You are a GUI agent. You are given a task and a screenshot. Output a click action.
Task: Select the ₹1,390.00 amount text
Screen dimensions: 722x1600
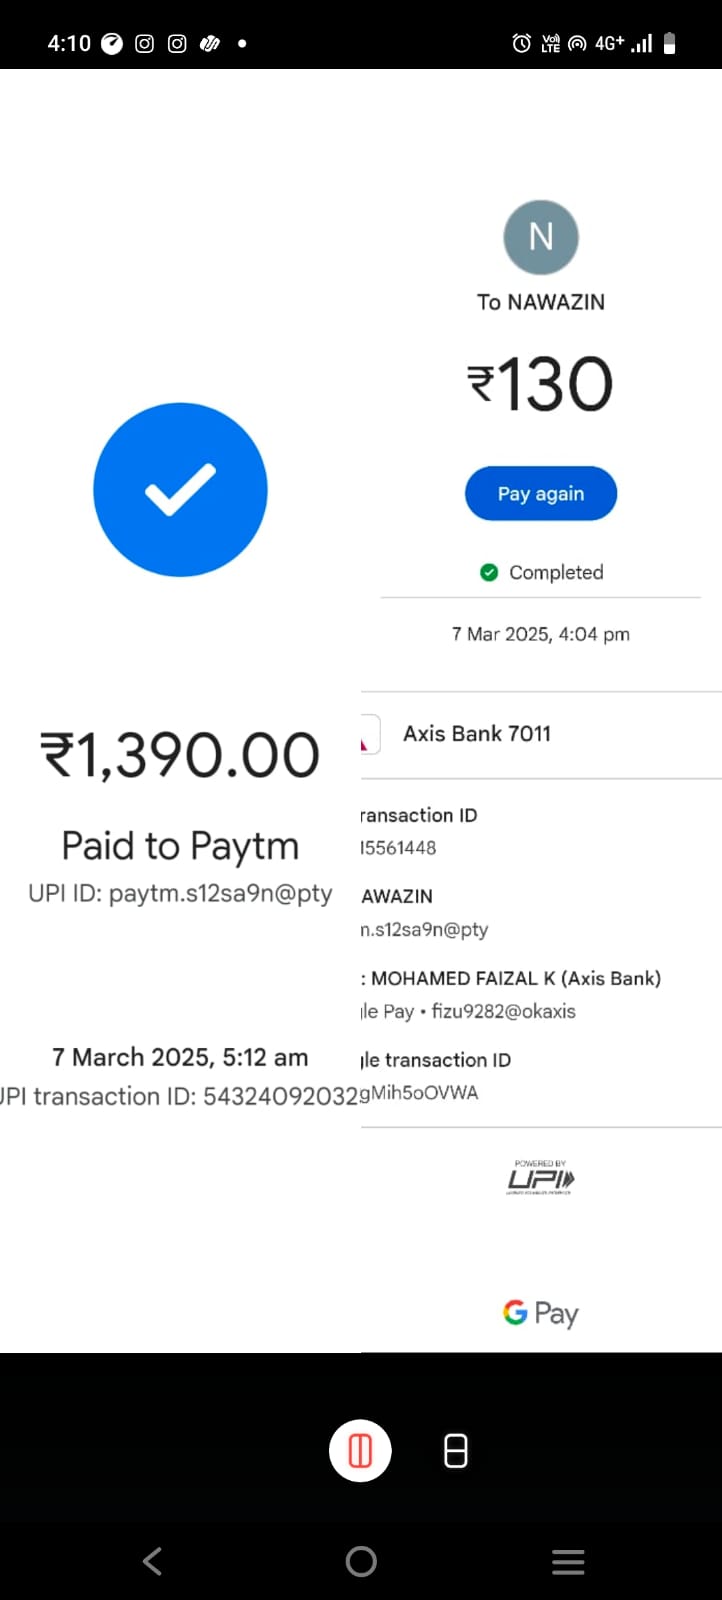point(180,756)
